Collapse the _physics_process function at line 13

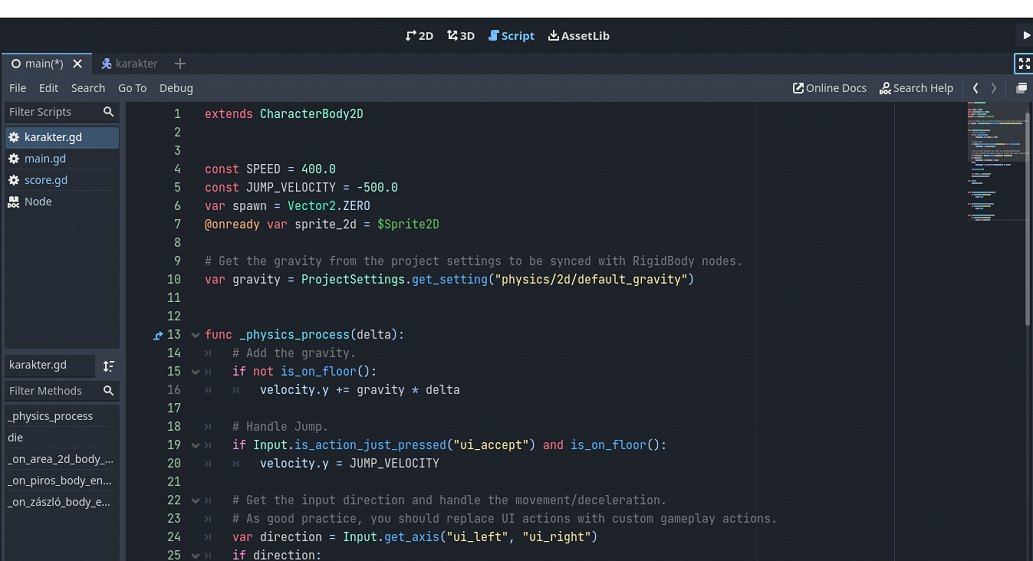pyautogui.click(x=195, y=335)
